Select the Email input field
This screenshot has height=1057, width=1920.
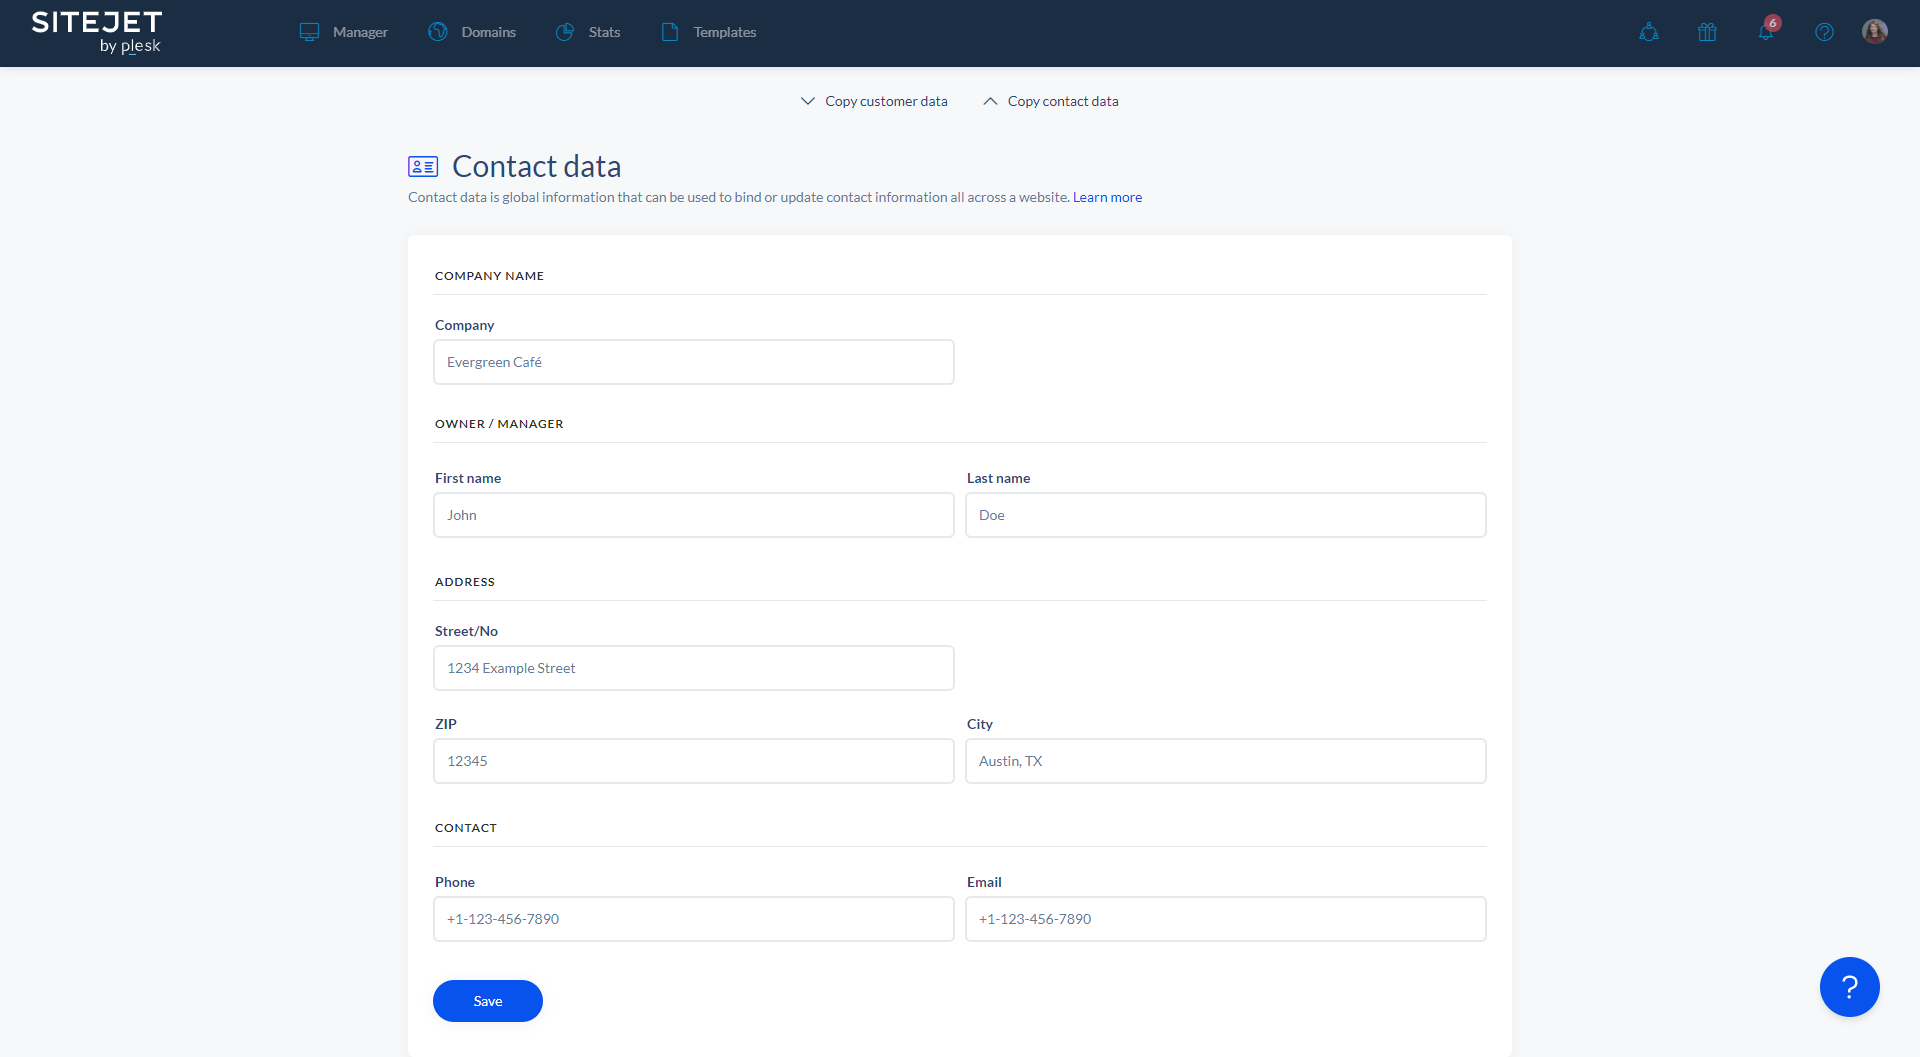click(x=1225, y=919)
